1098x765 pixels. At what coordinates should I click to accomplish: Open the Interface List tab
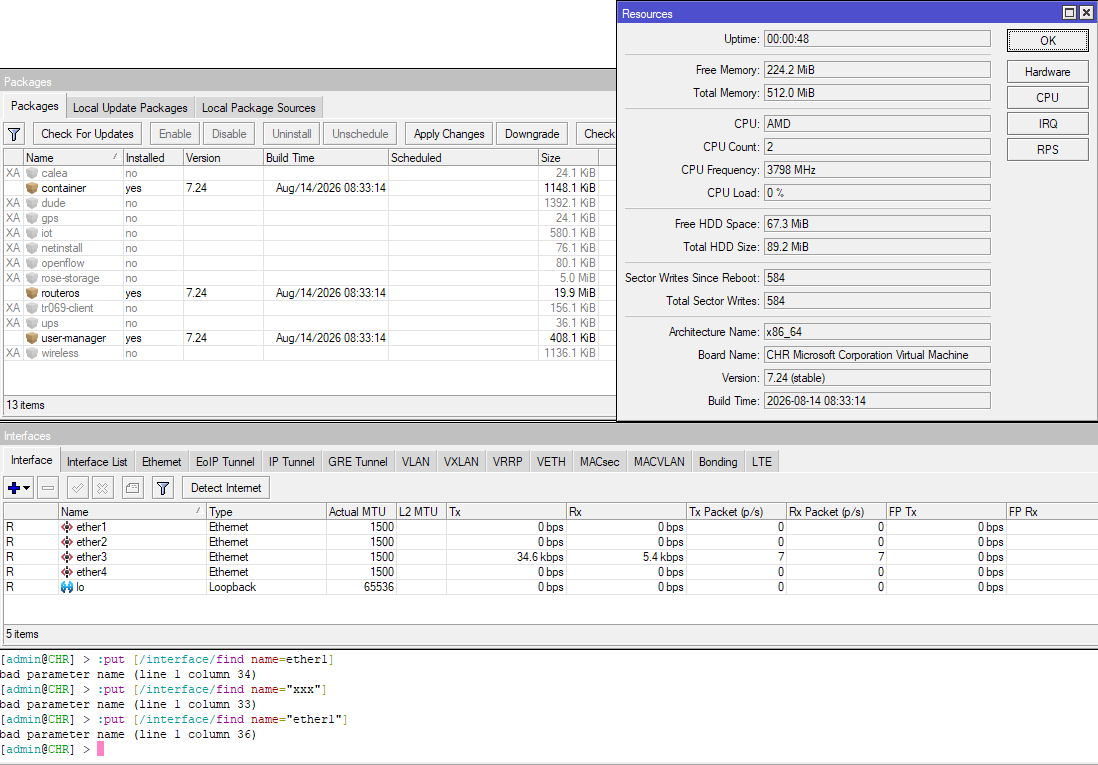pos(97,462)
